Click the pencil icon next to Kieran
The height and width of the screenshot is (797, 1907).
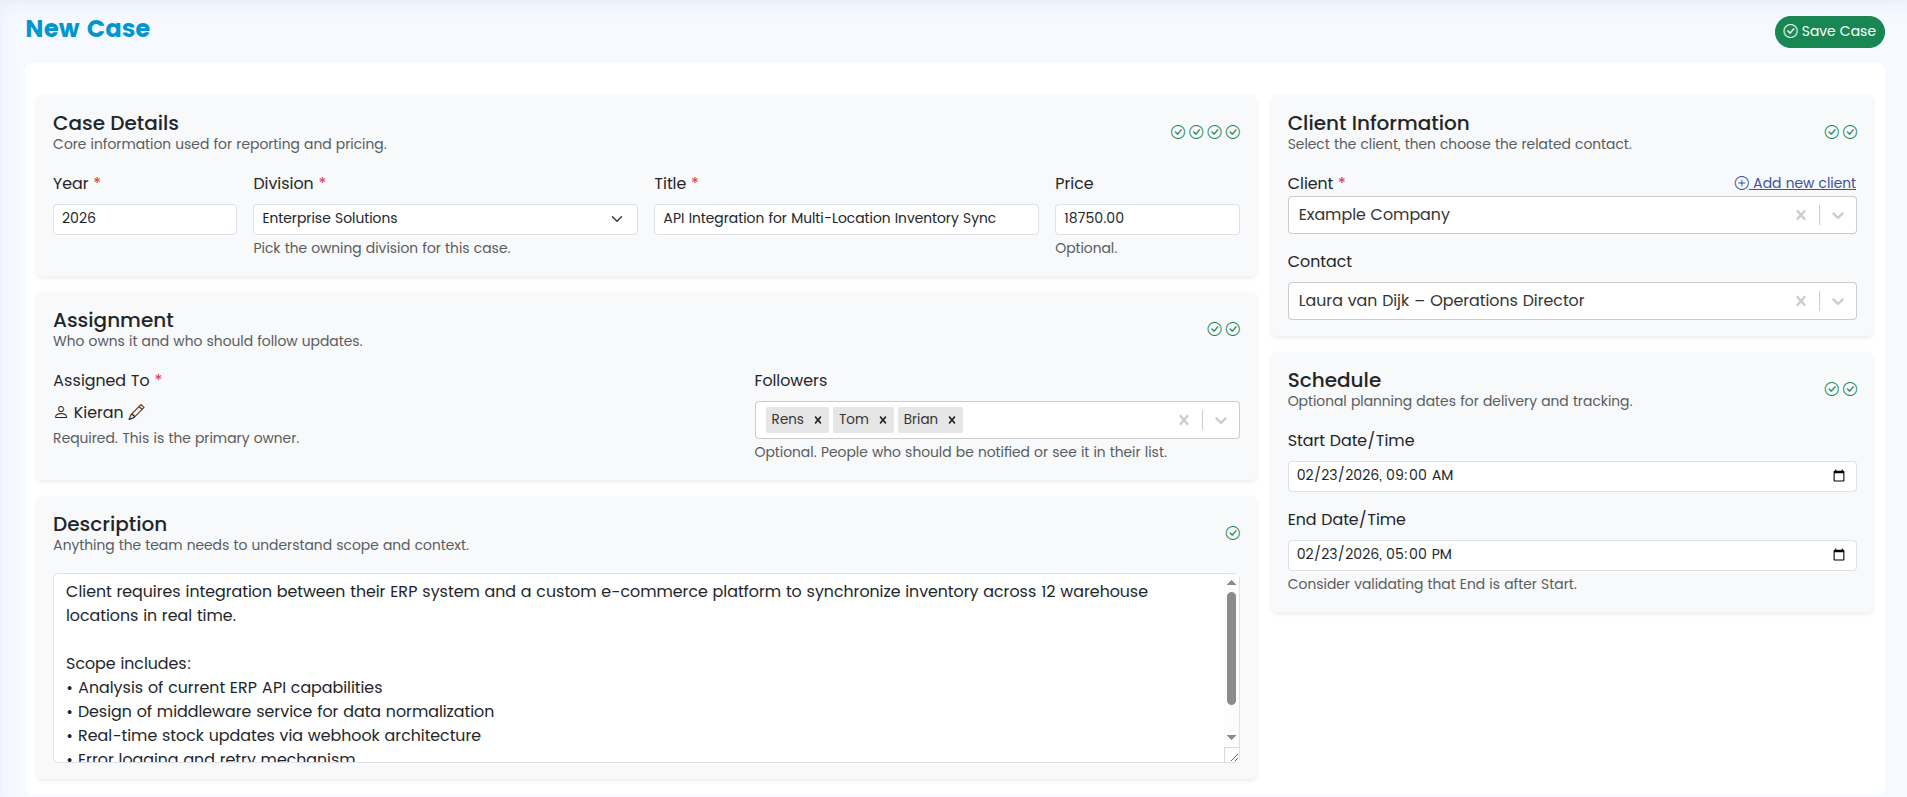tap(137, 412)
